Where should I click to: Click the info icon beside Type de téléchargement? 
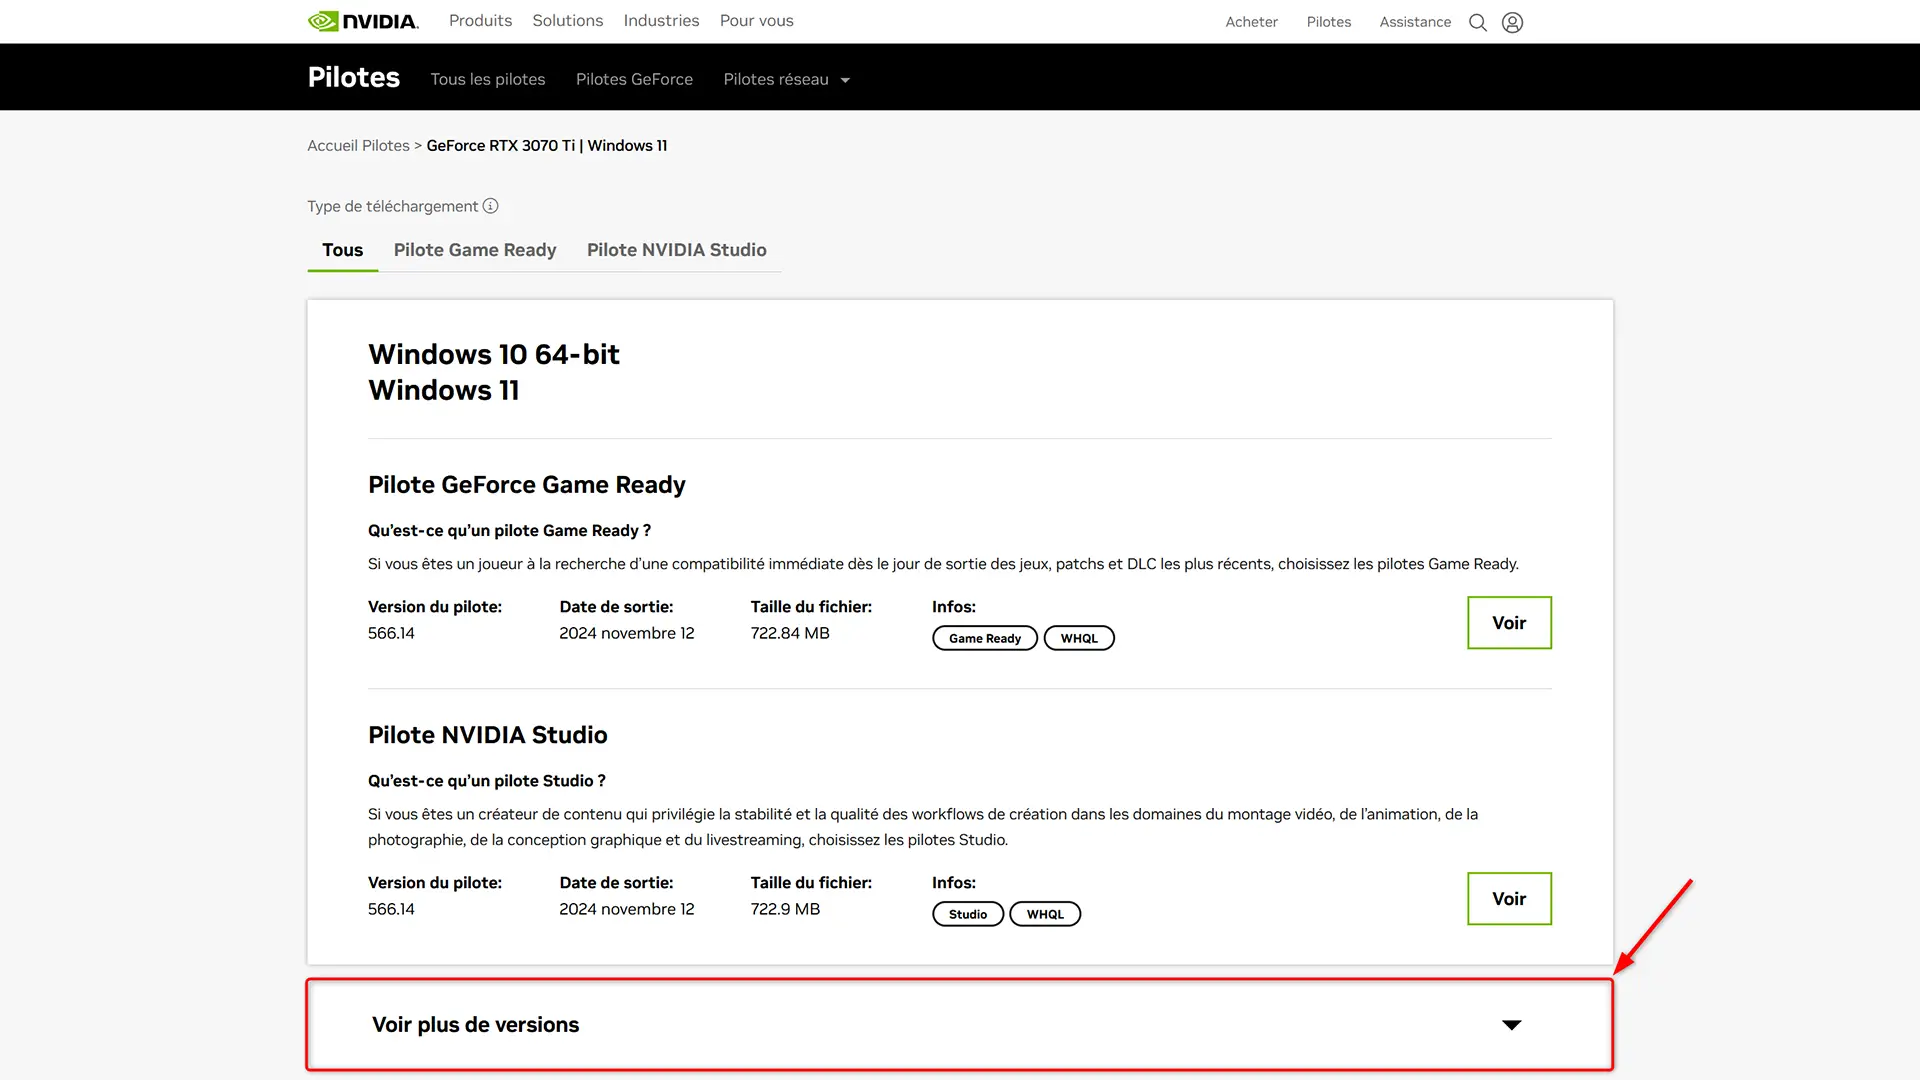tap(490, 206)
